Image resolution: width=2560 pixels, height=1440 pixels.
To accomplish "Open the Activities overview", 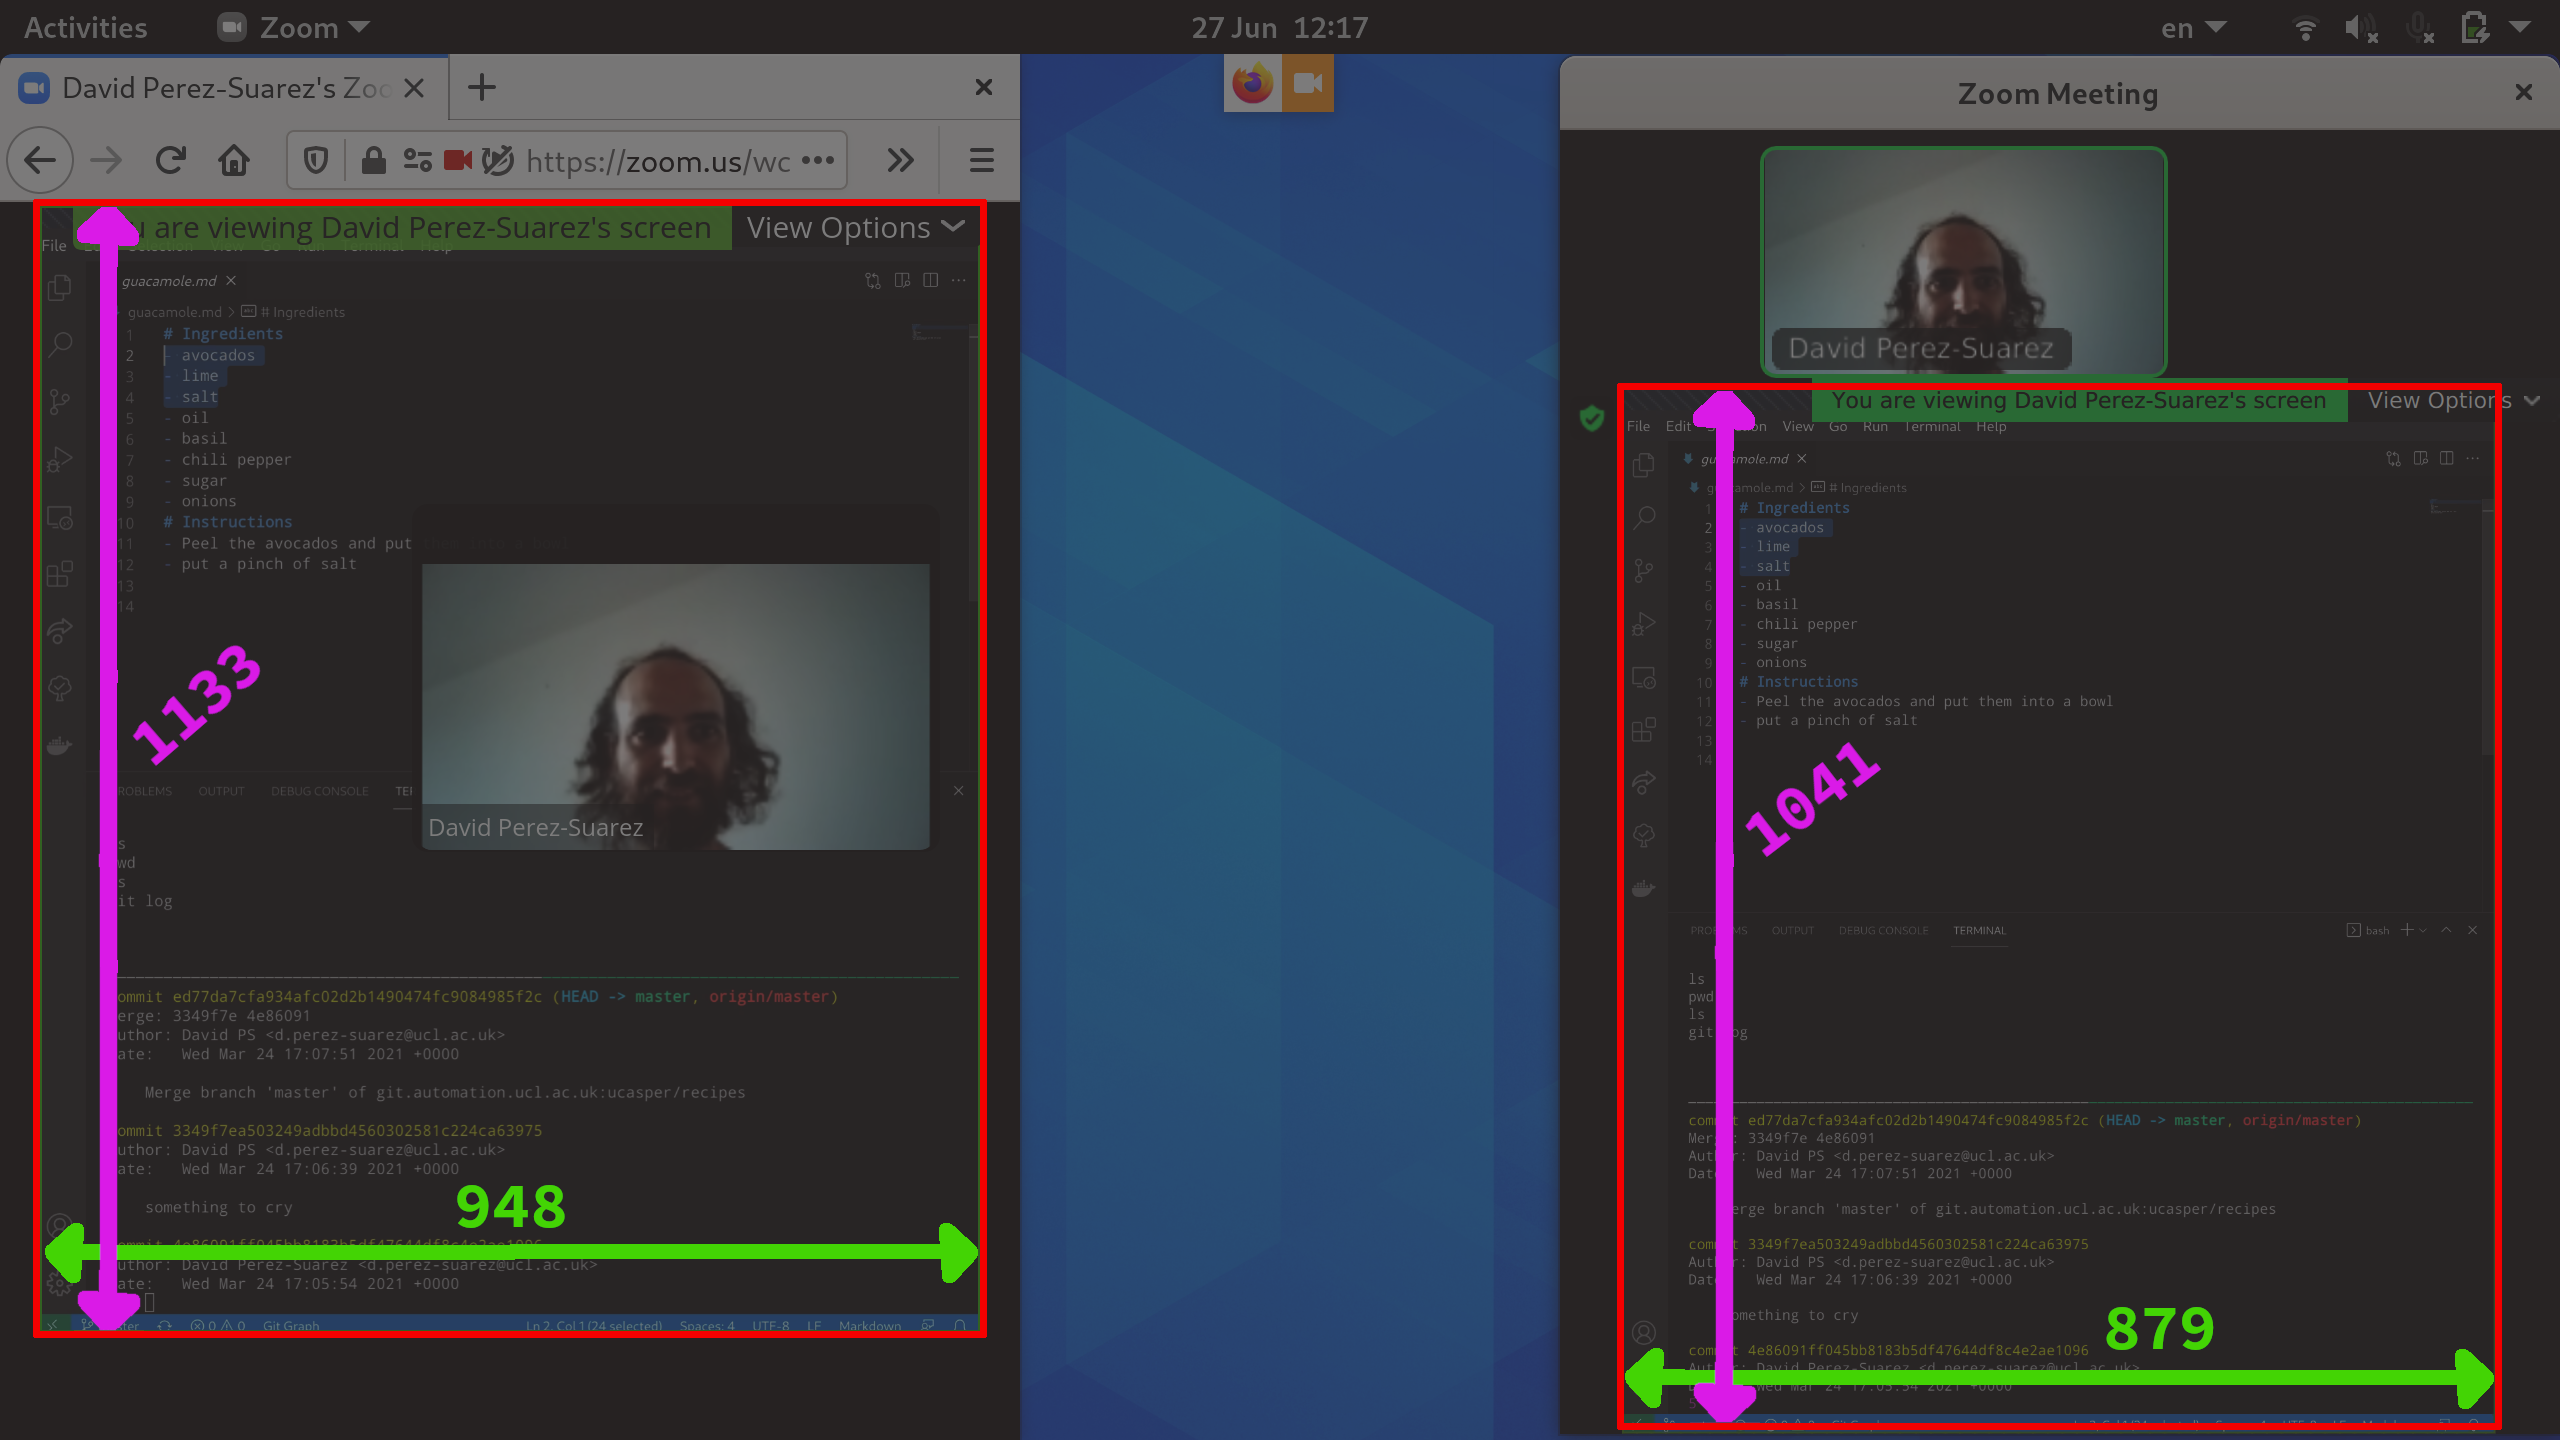I will point(85,27).
